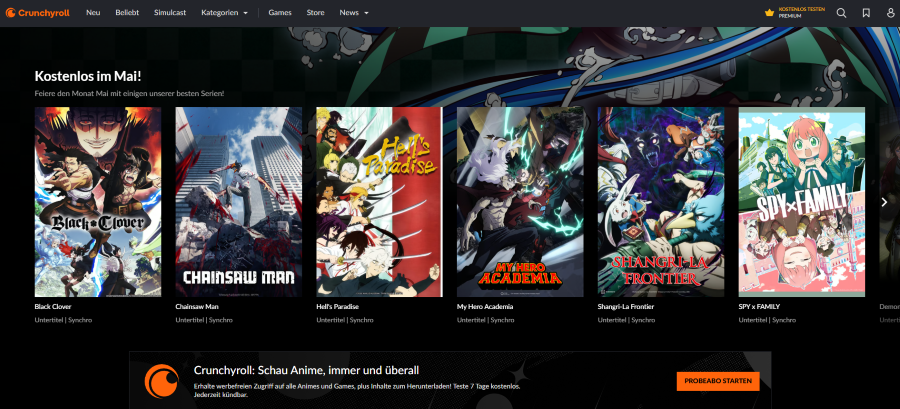Open the account profile icon
The height and width of the screenshot is (409, 900).
click(890, 13)
